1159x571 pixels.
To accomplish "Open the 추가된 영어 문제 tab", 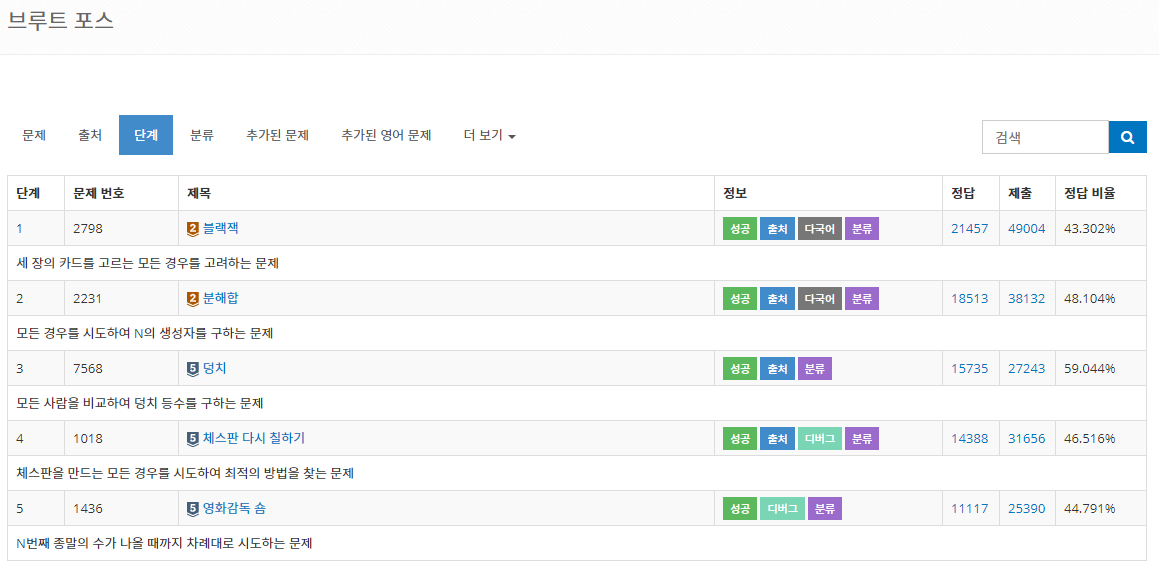I will coord(386,135).
